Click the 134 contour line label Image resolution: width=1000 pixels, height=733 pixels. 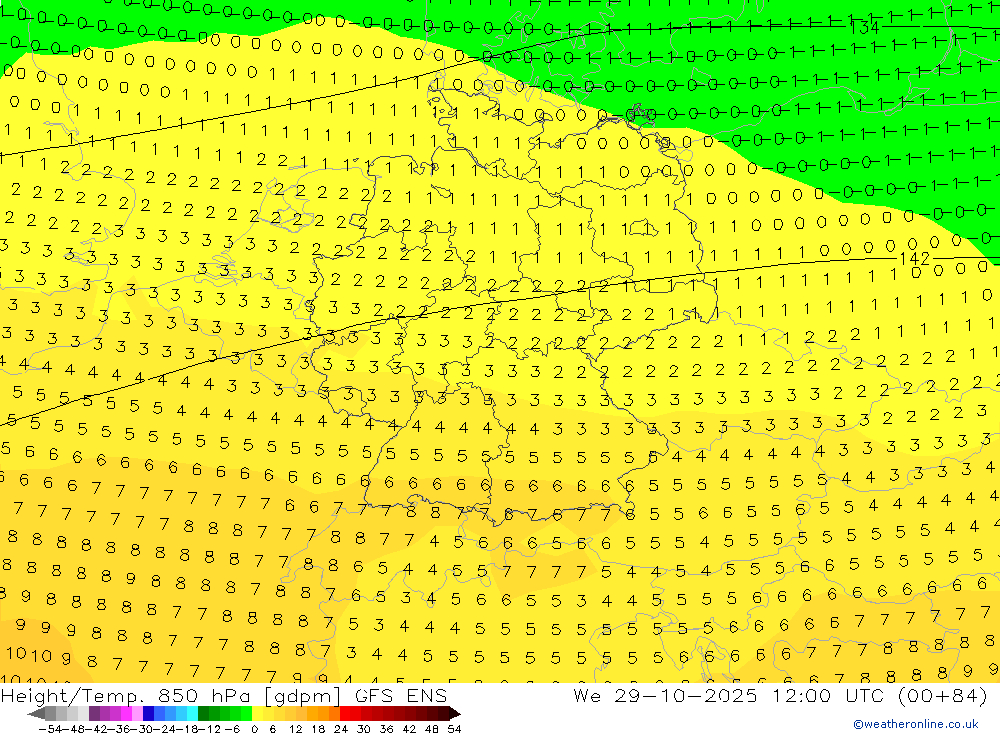point(865,27)
